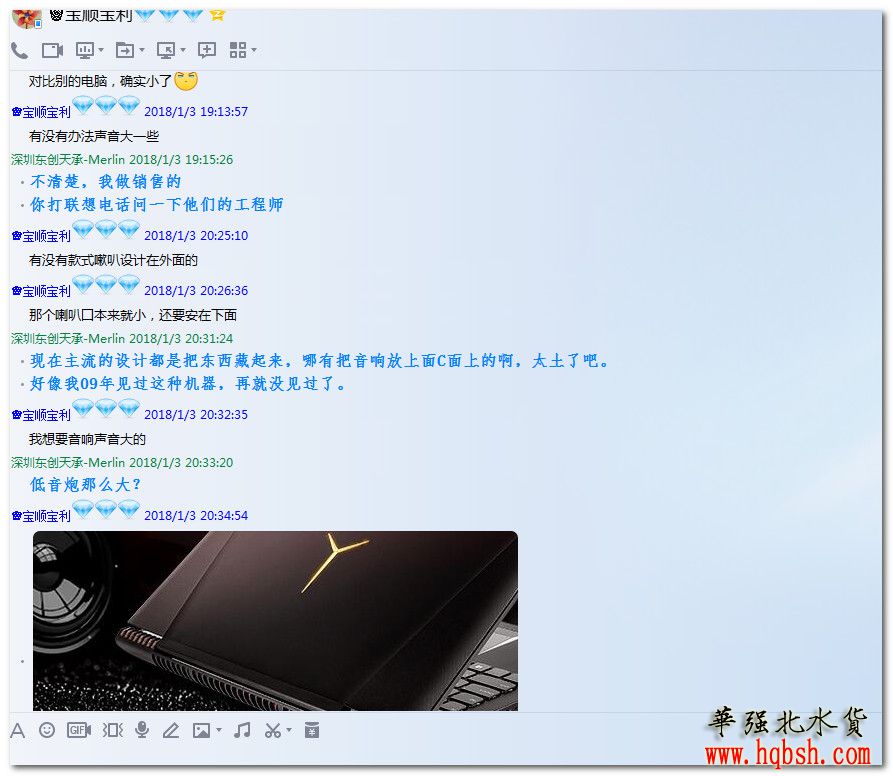
Task: Click the message 不清楚，我做销售的
Action: coord(106,182)
